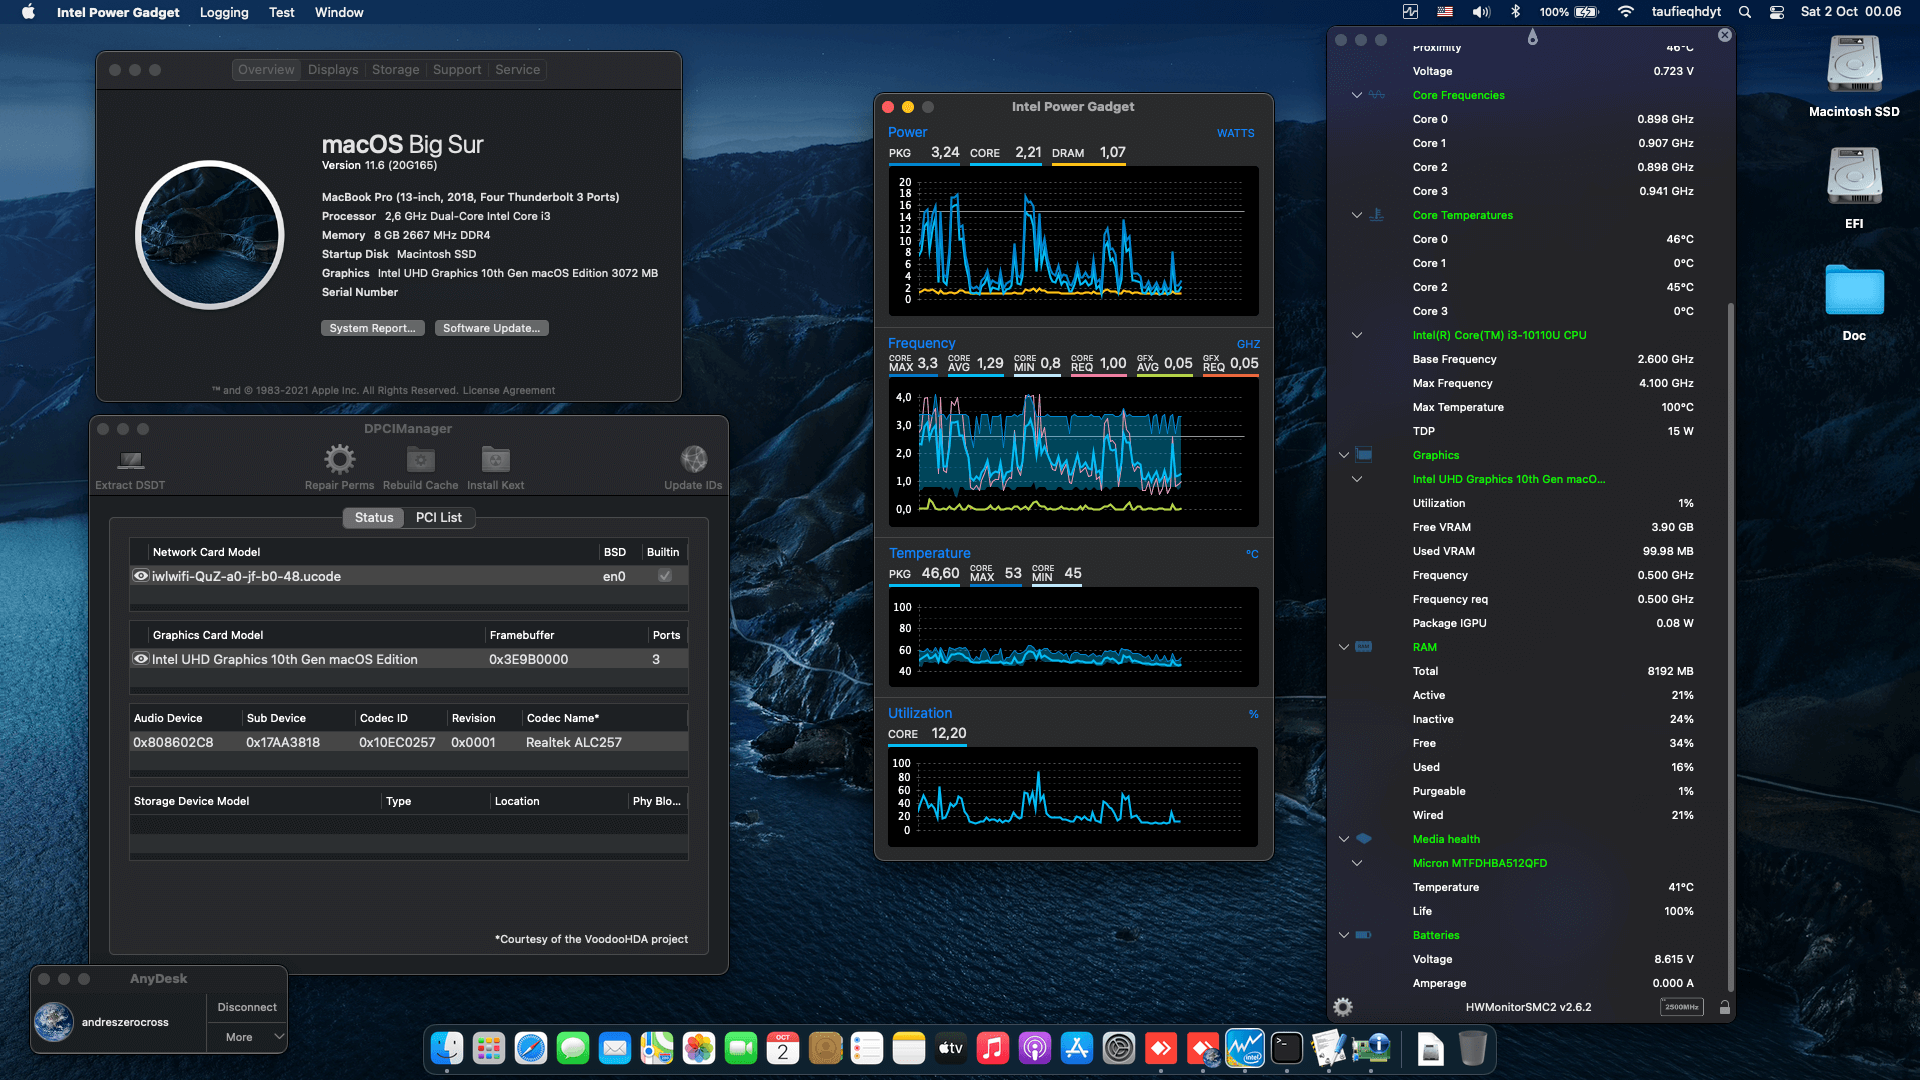Click the Wi-Fi status icon
This screenshot has width=1920, height=1080.
click(1626, 12)
